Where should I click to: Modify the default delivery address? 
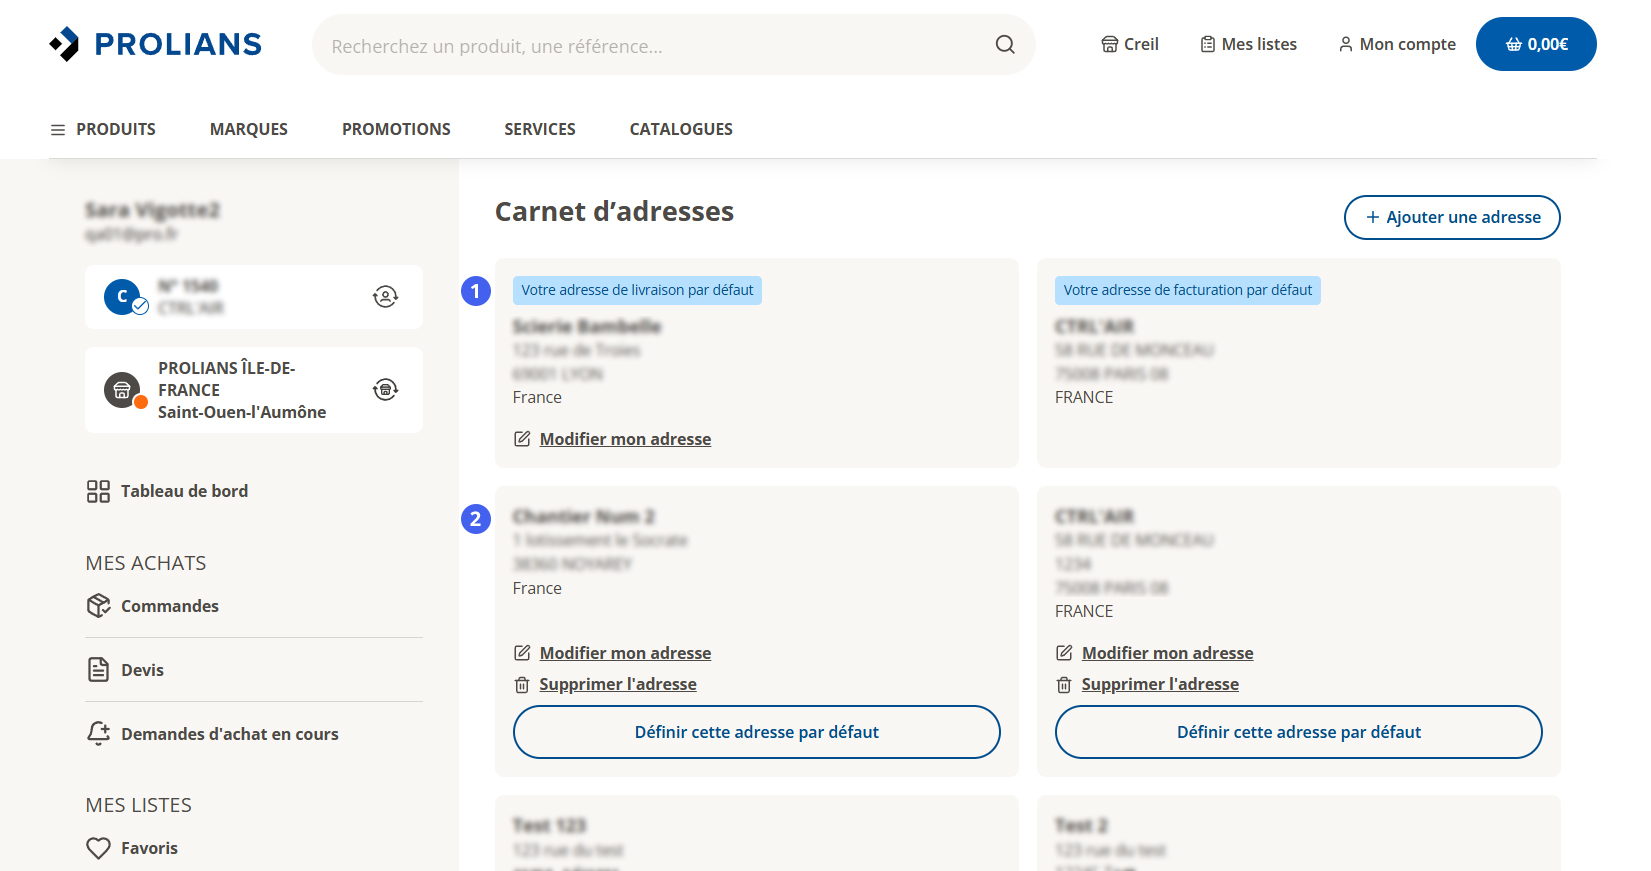[x=625, y=439]
